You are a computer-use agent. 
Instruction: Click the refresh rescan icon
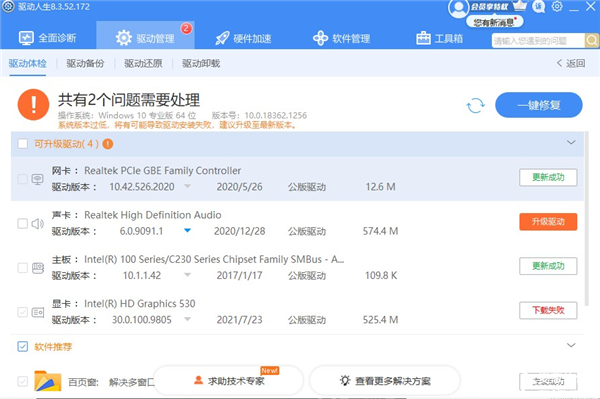tap(475, 105)
